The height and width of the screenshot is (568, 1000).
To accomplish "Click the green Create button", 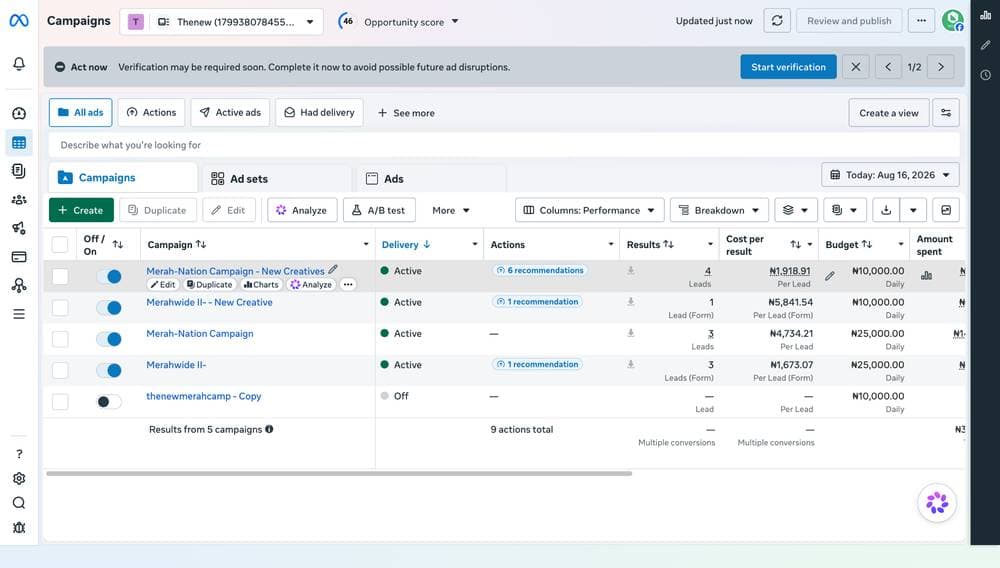I will (81, 210).
